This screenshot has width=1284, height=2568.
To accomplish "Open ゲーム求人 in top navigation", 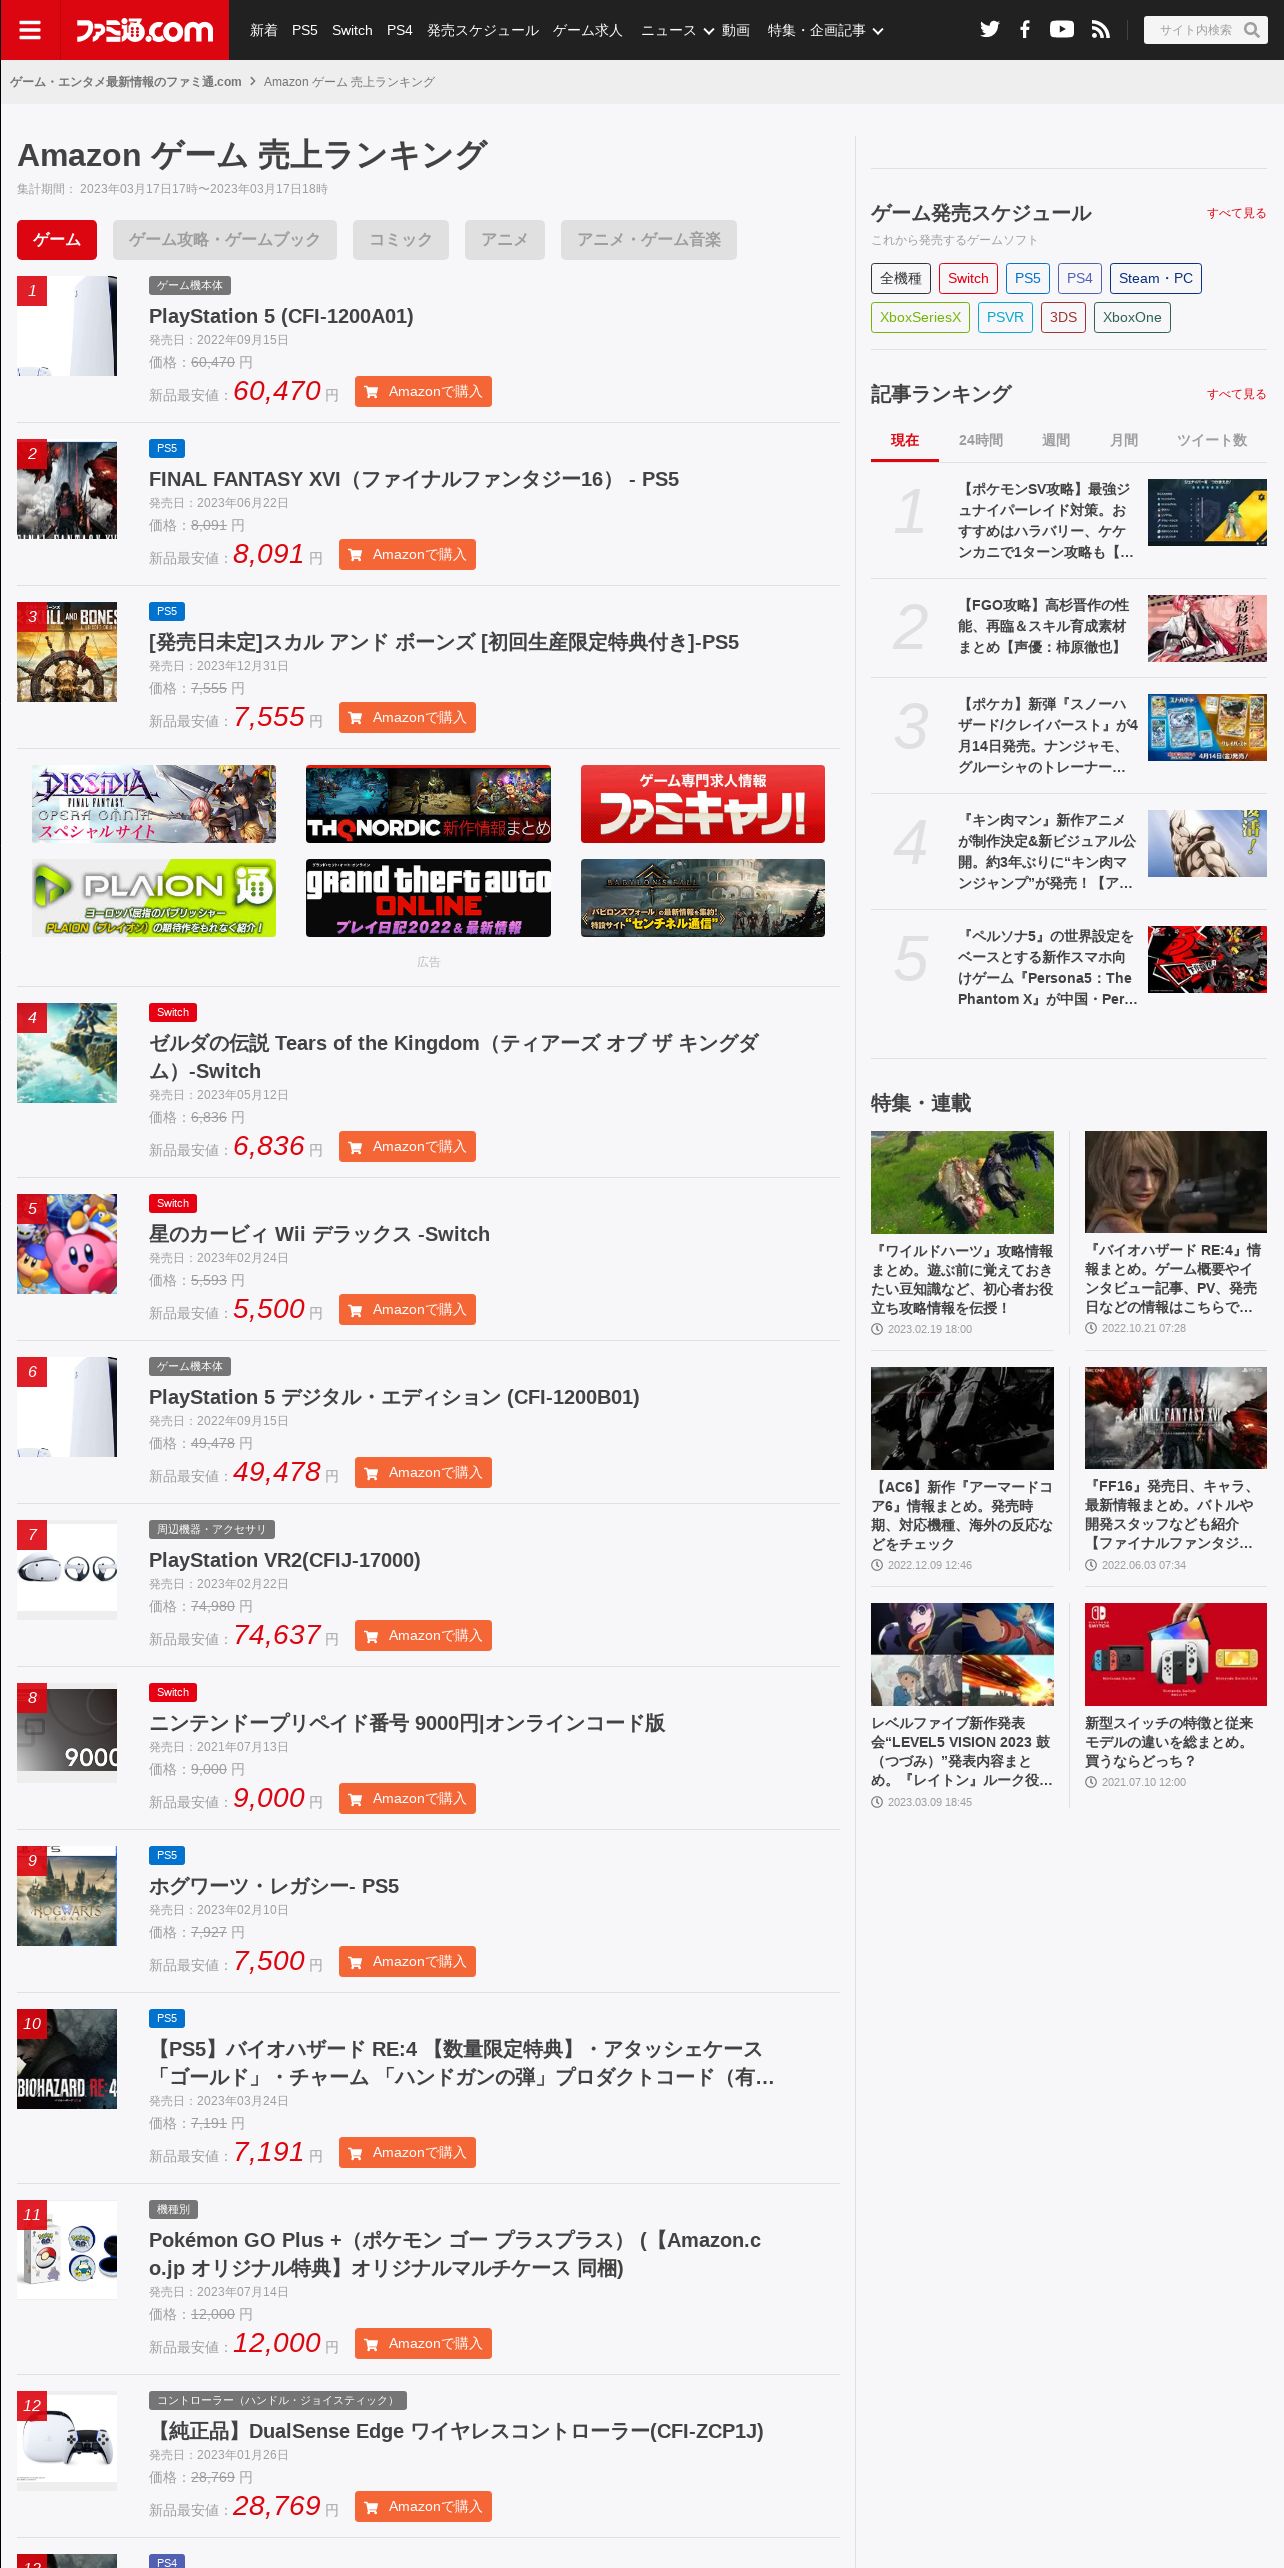I will click(588, 30).
